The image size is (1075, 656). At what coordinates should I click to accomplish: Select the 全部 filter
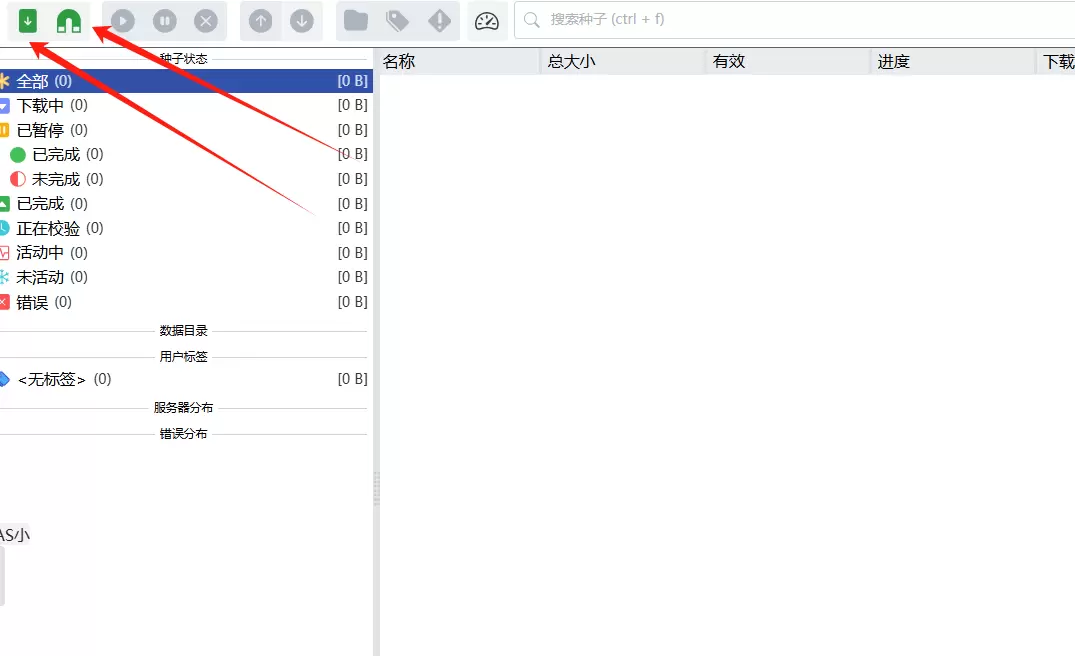(33, 81)
